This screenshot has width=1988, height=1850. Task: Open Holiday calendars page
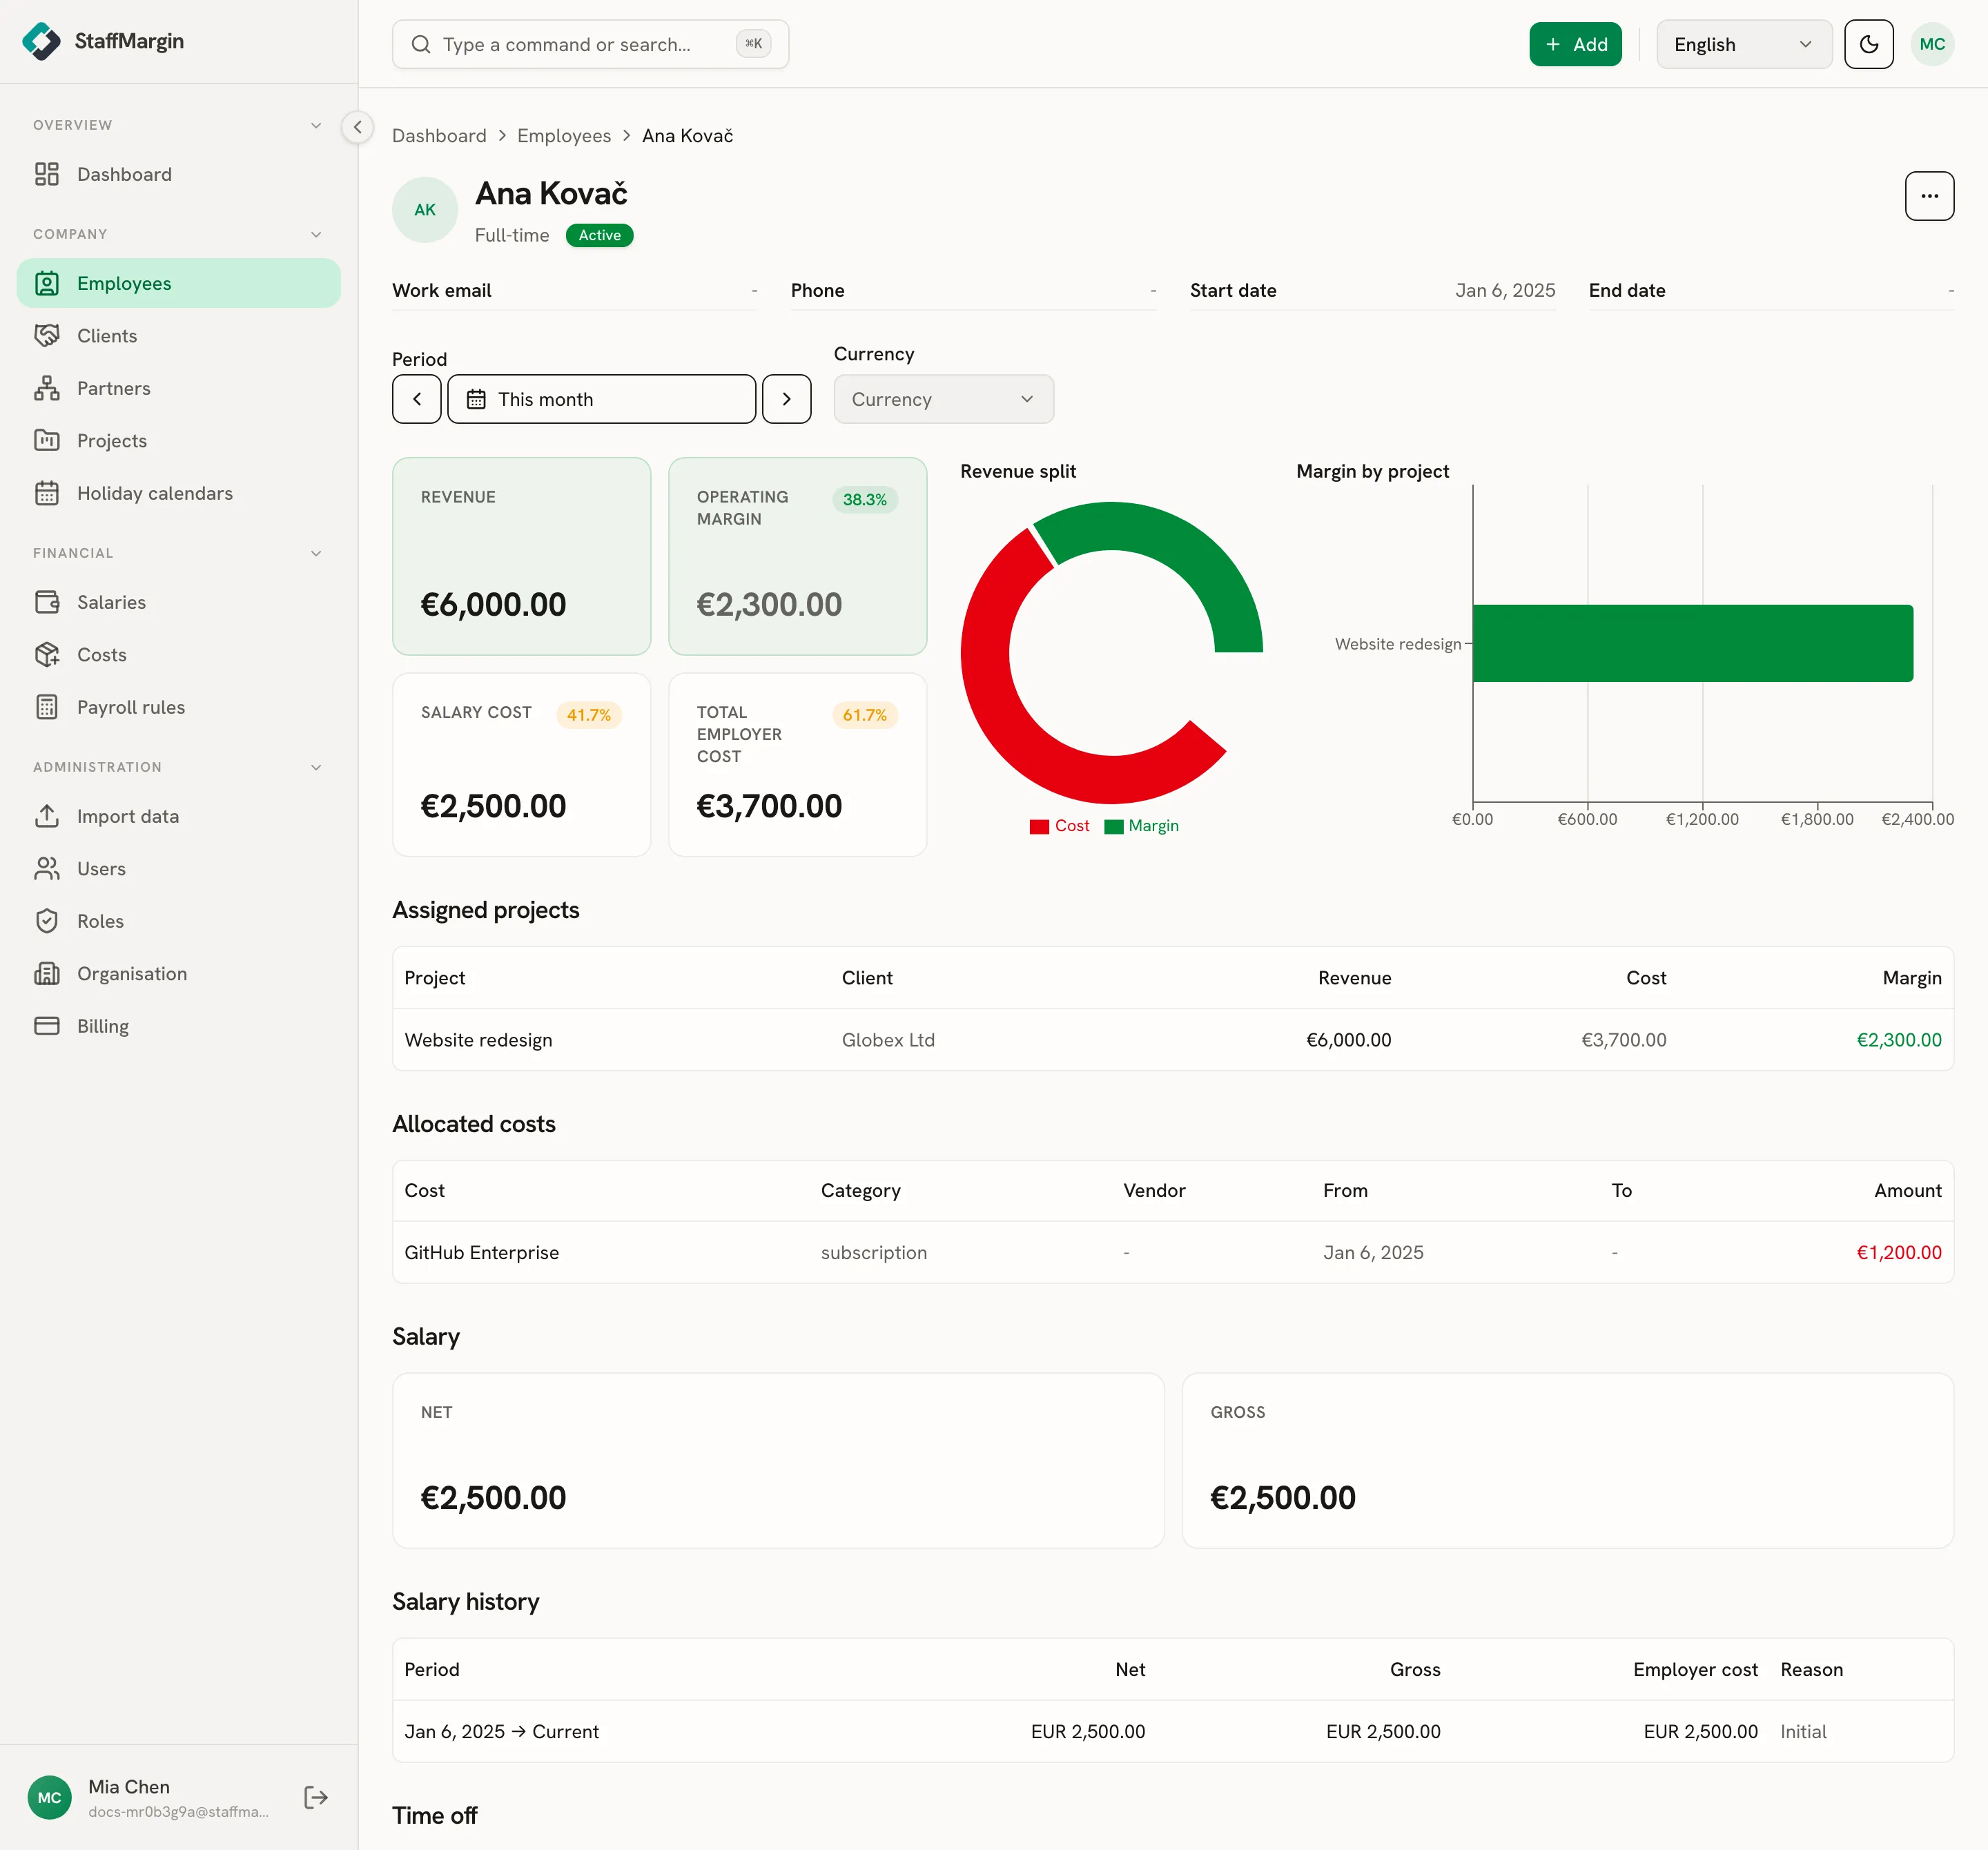tap(178, 493)
